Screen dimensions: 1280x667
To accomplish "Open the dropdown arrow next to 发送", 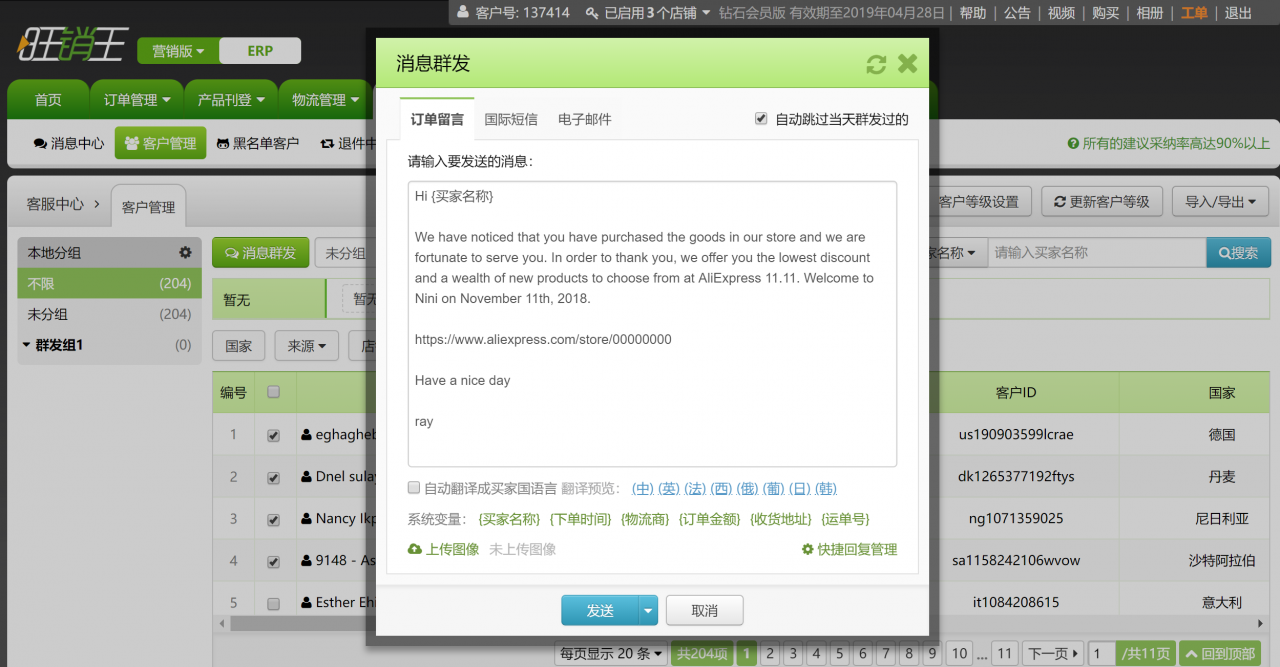I will point(649,610).
